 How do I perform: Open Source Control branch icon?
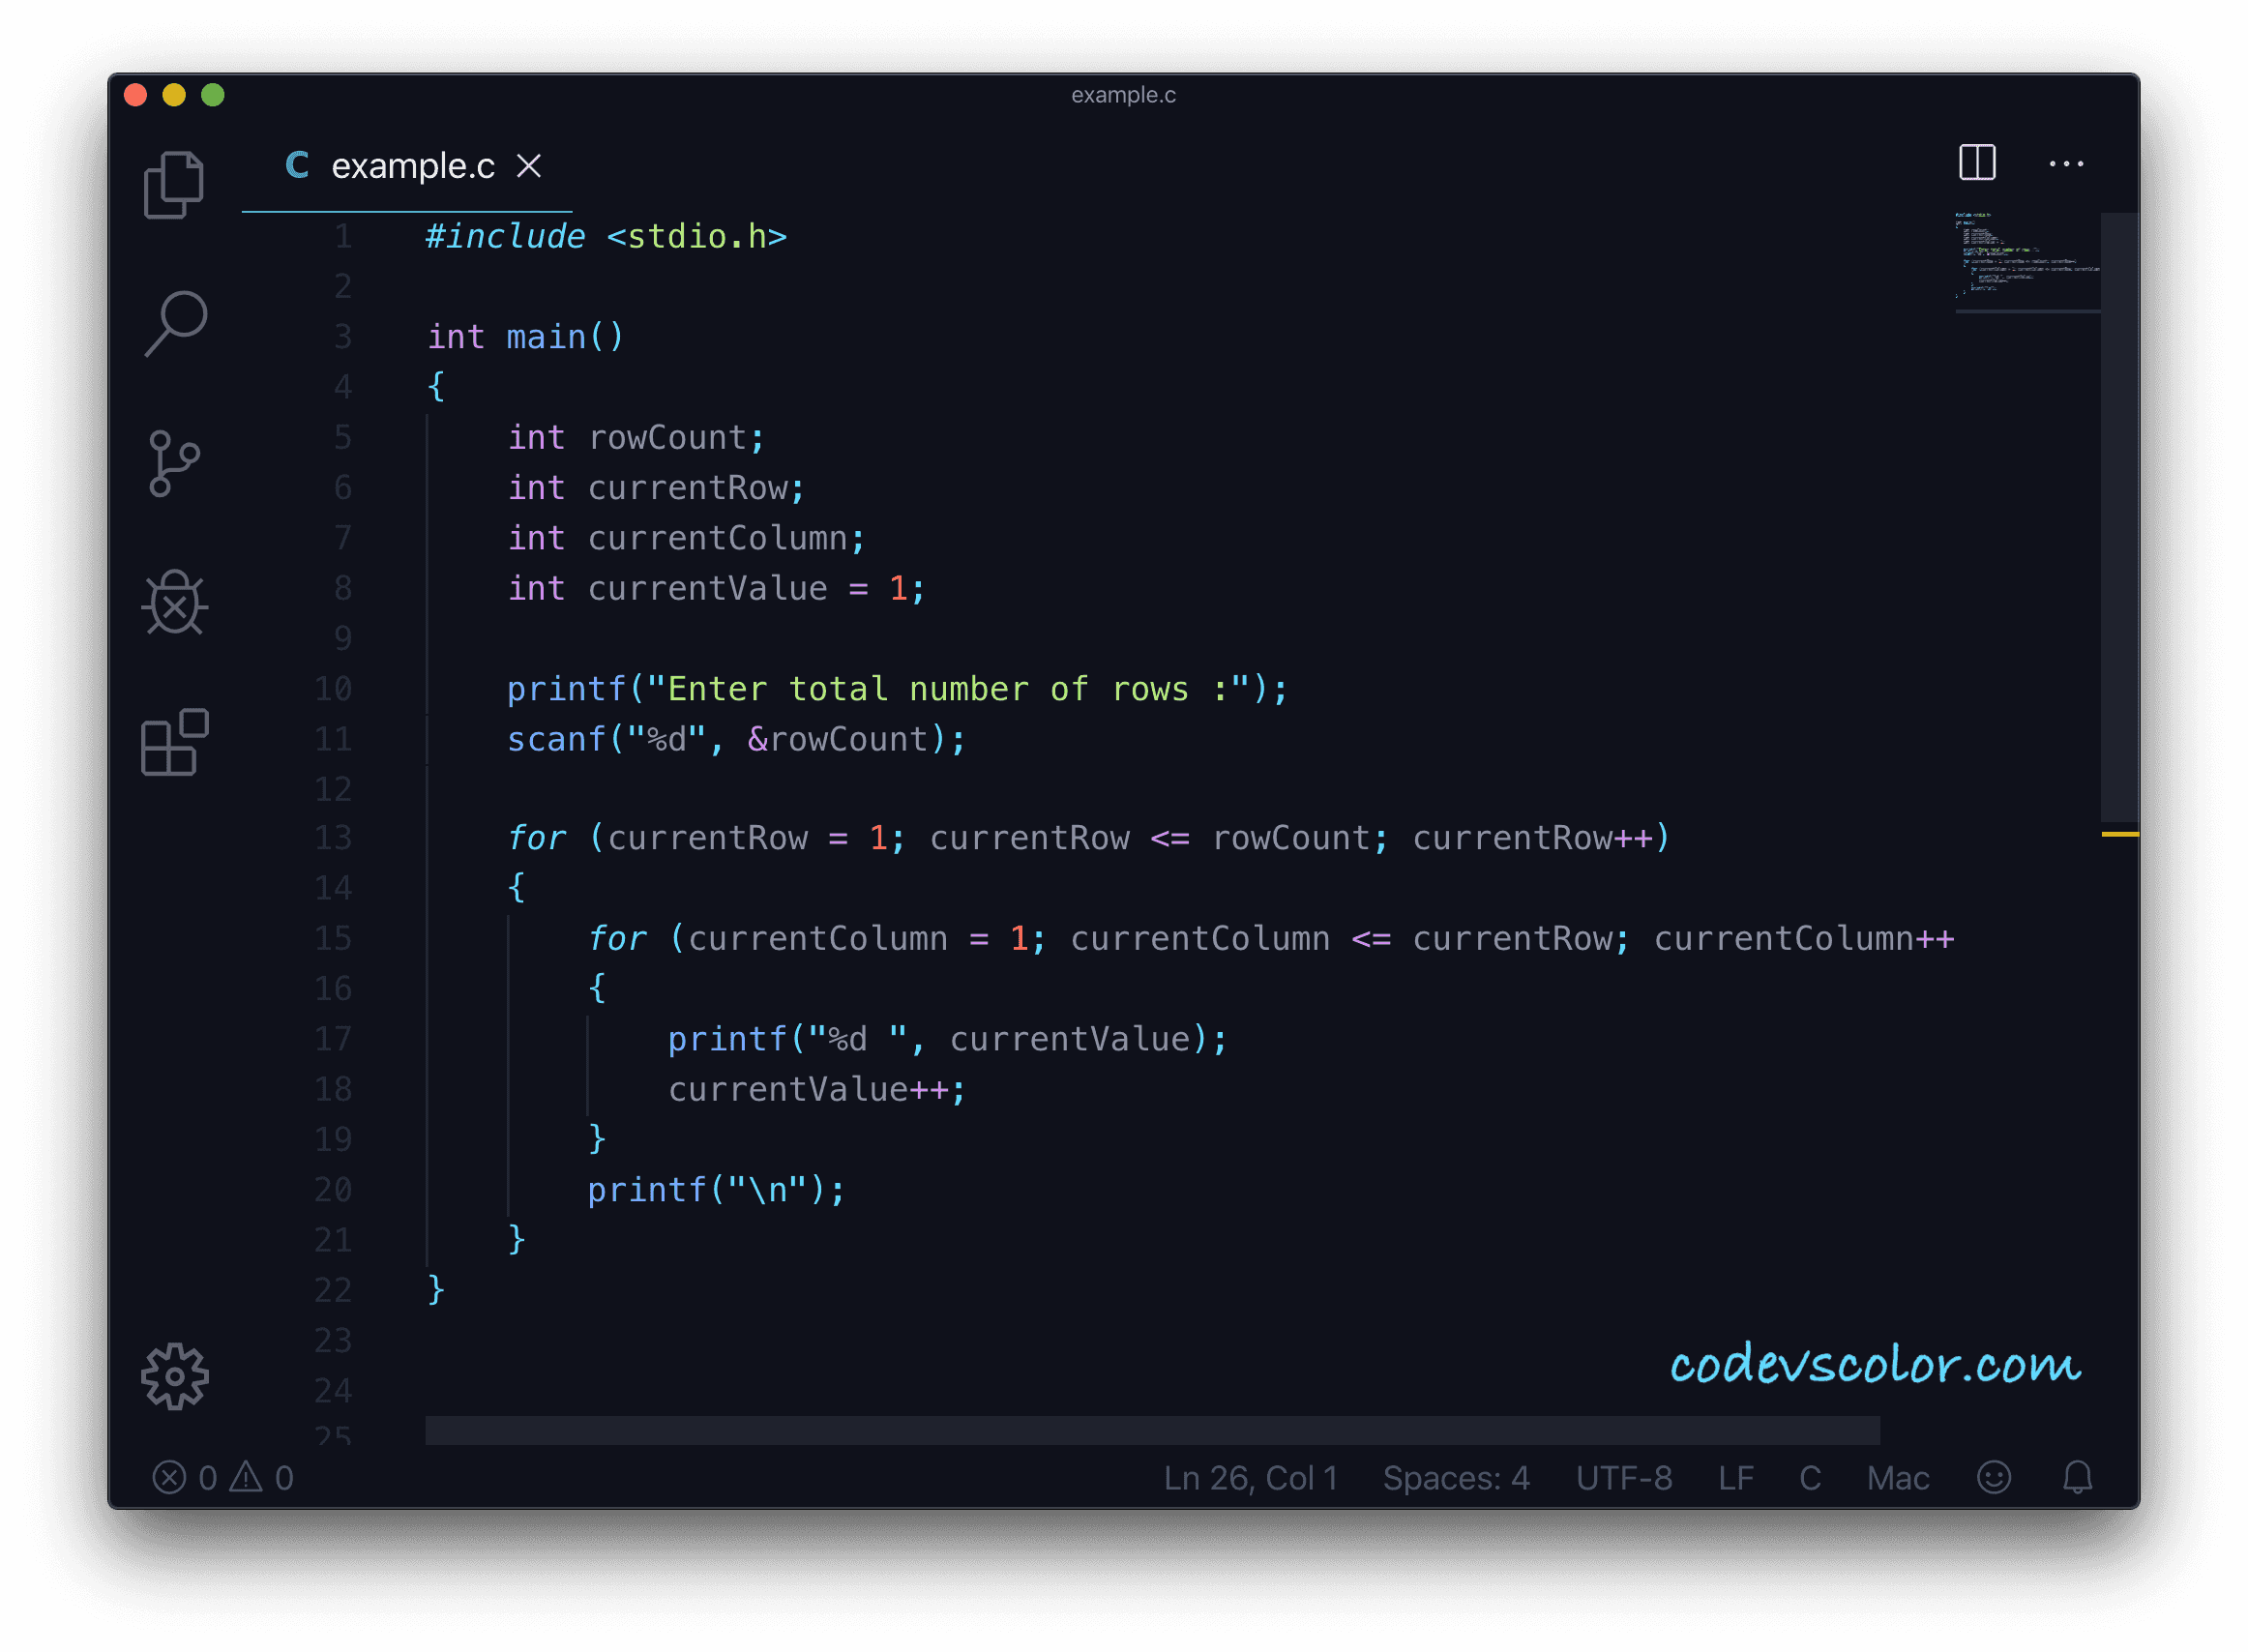(174, 464)
